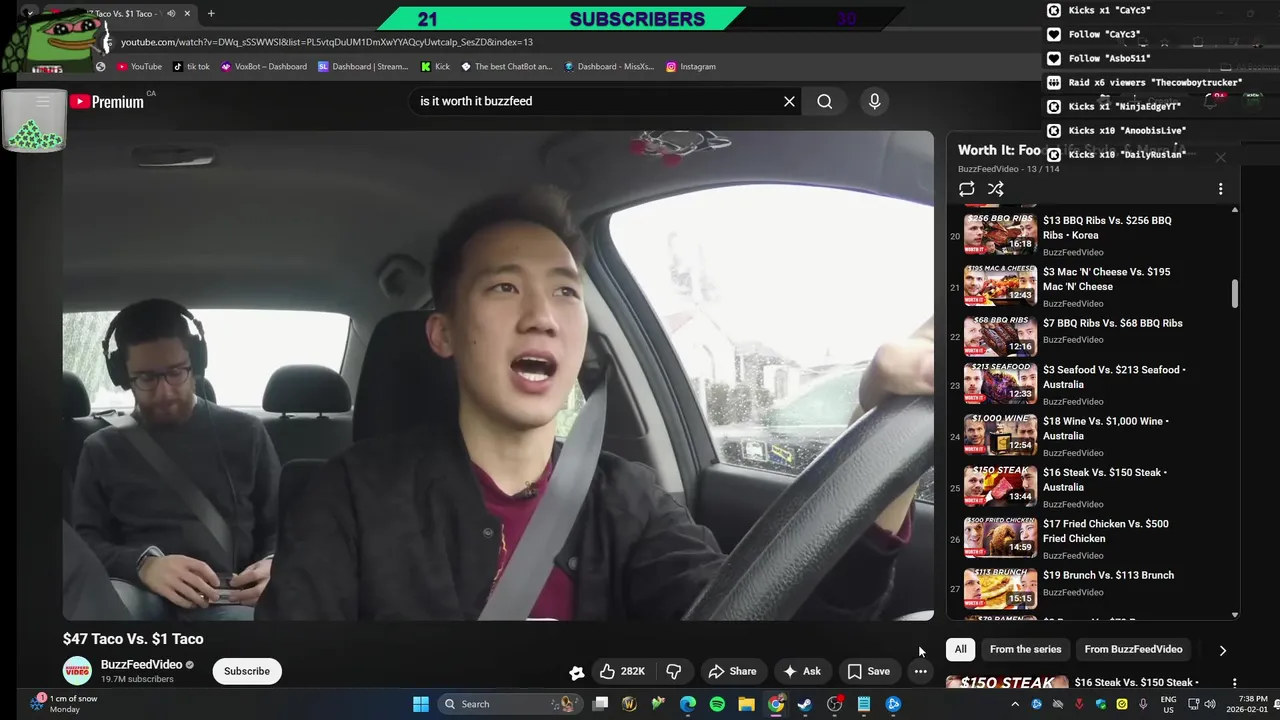The image size is (1280, 720).
Task: Click the YouTube Premium logo
Action: pos(107,101)
